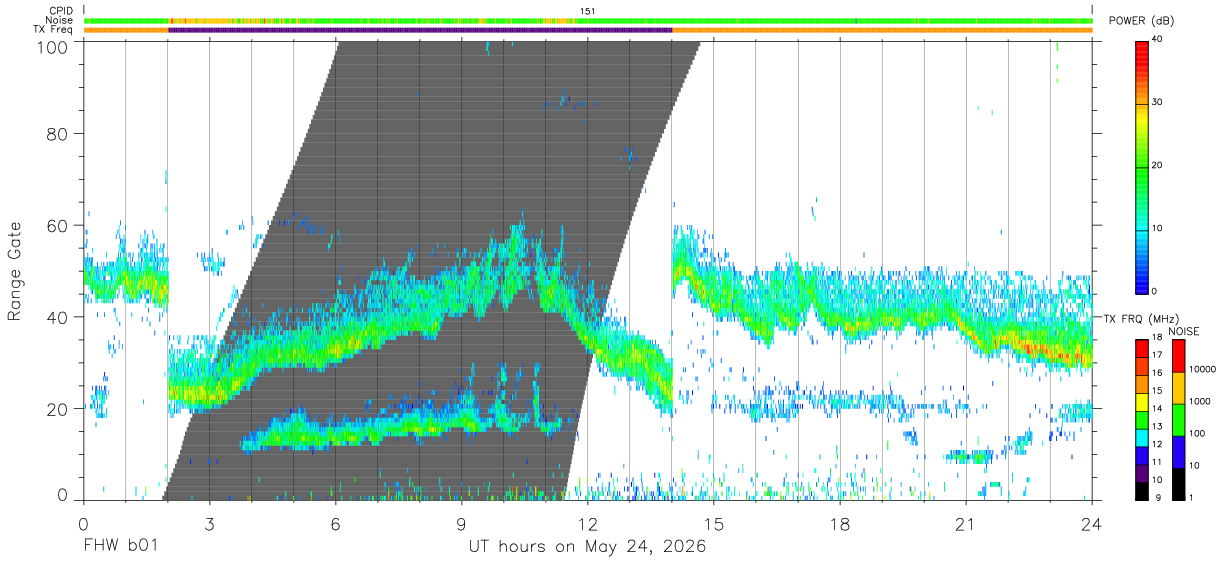The width and height of the screenshot is (1228, 567).
Task: Click the '1' label on the NOISE legend
Action: [1189, 497]
